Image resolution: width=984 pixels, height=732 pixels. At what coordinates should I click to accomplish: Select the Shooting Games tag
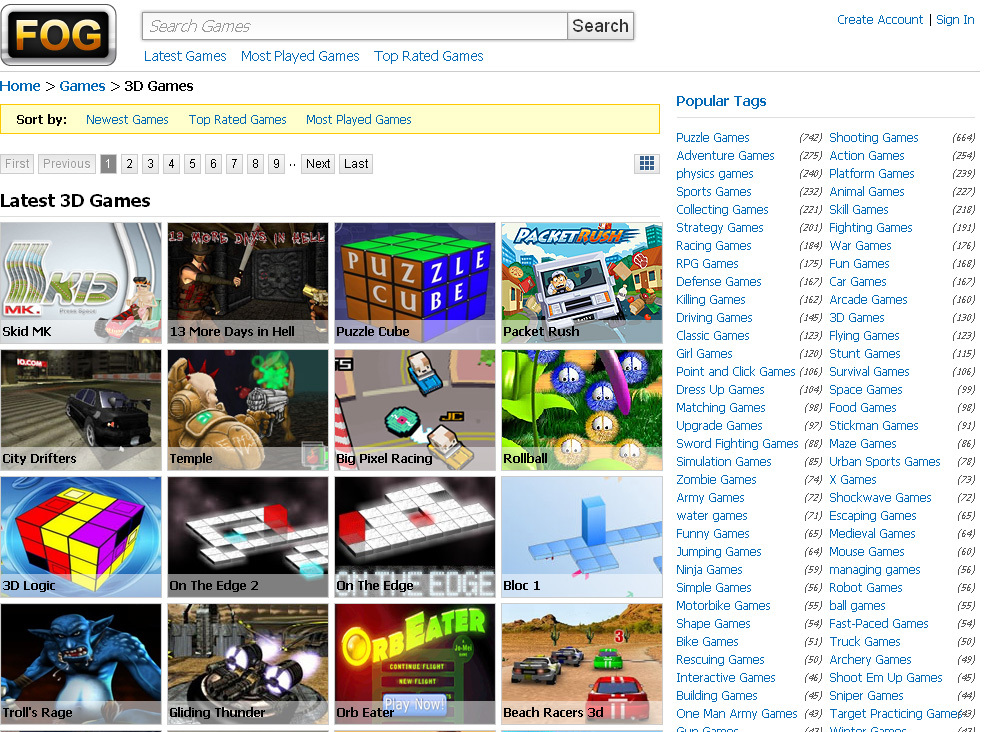click(873, 137)
